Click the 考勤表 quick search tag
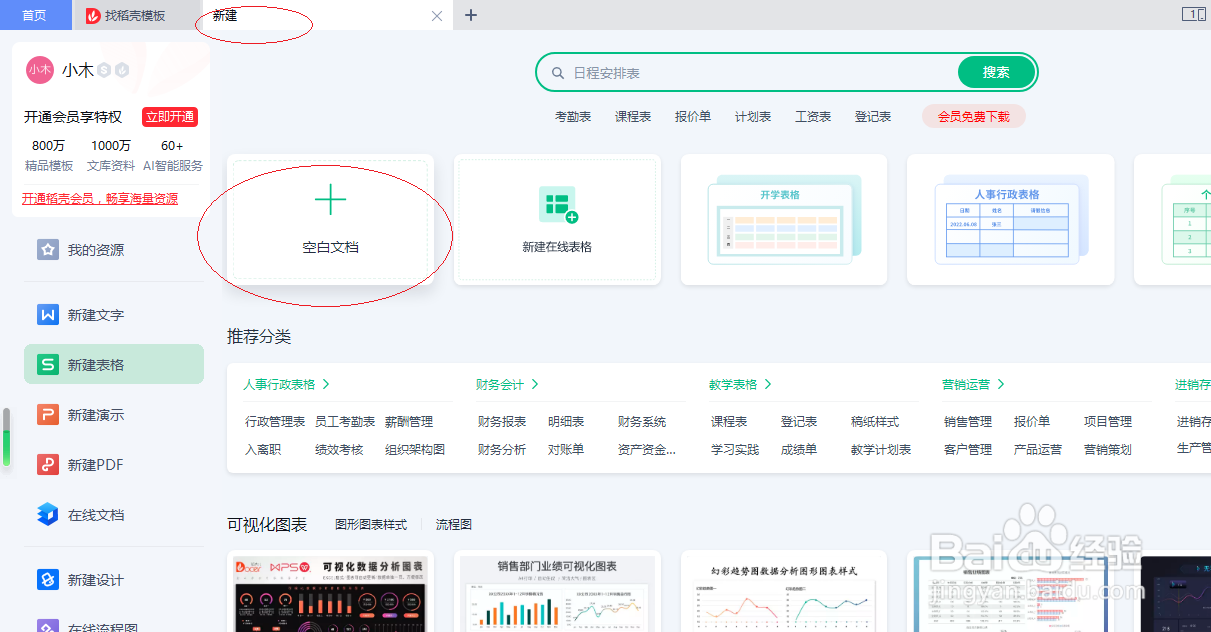 [x=573, y=117]
